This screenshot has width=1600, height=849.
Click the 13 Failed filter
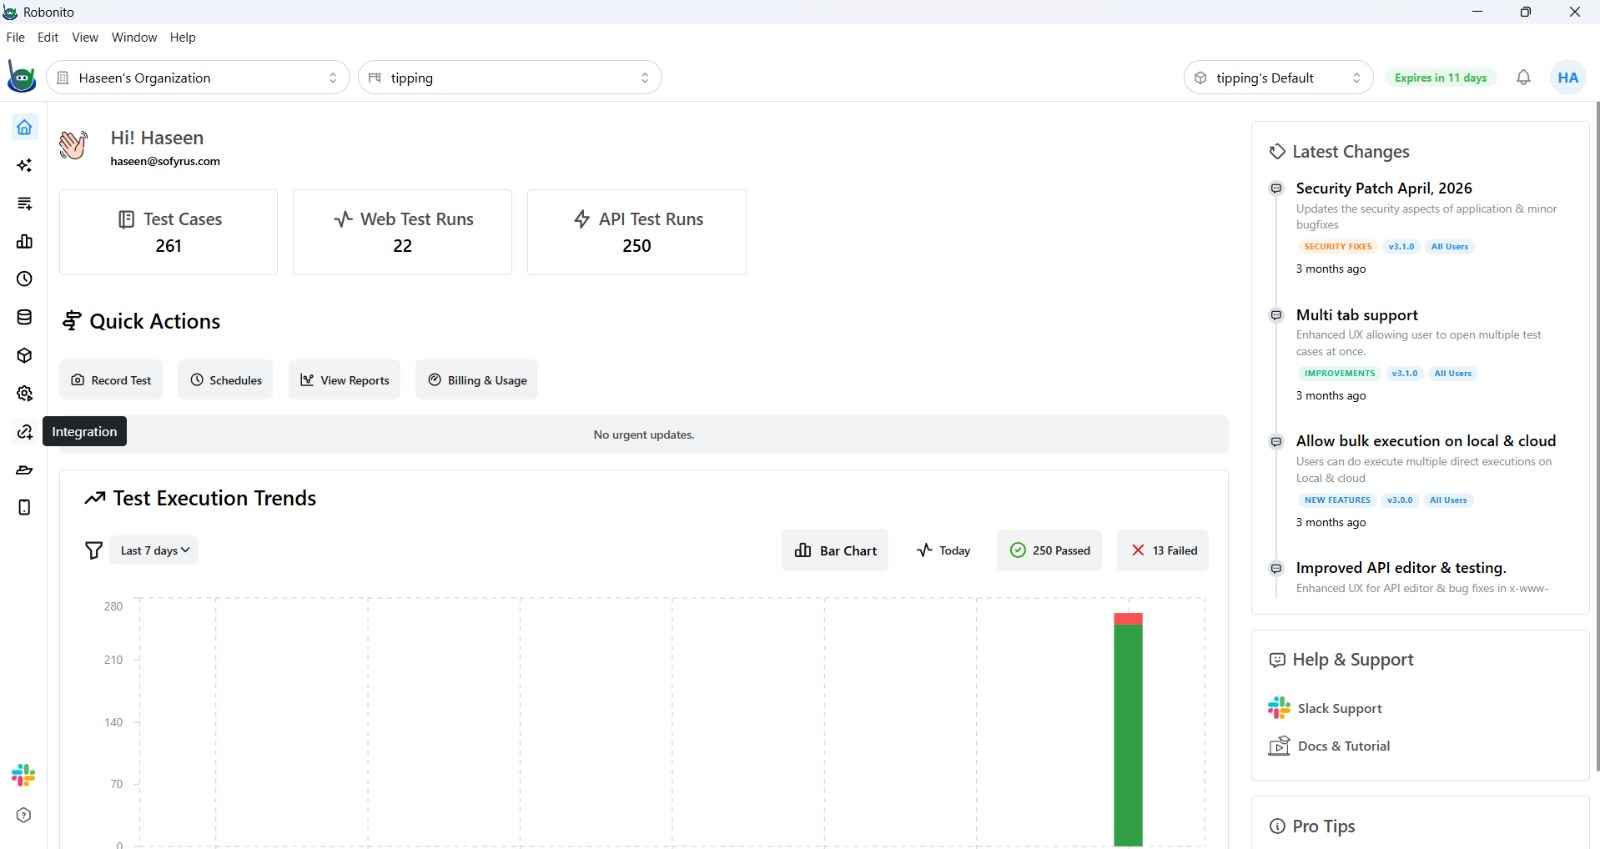tap(1163, 550)
